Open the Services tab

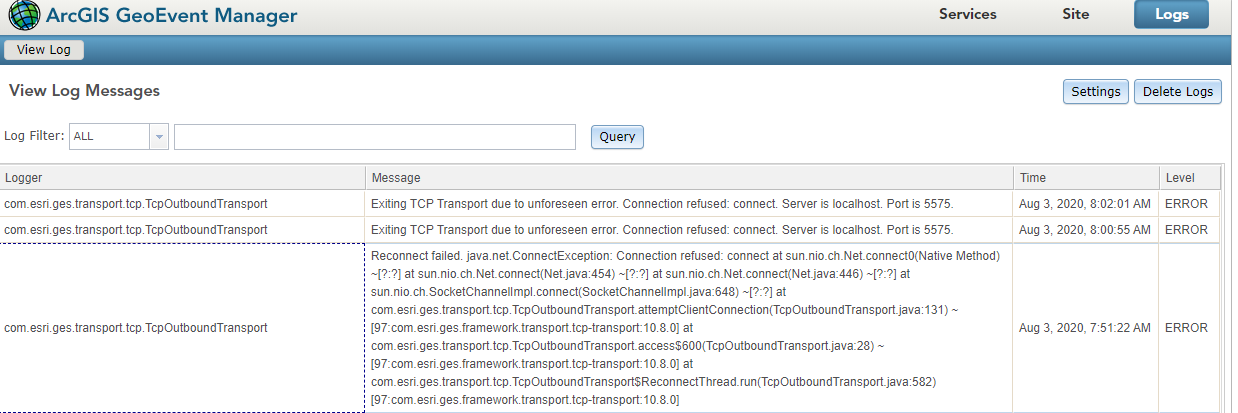(967, 15)
